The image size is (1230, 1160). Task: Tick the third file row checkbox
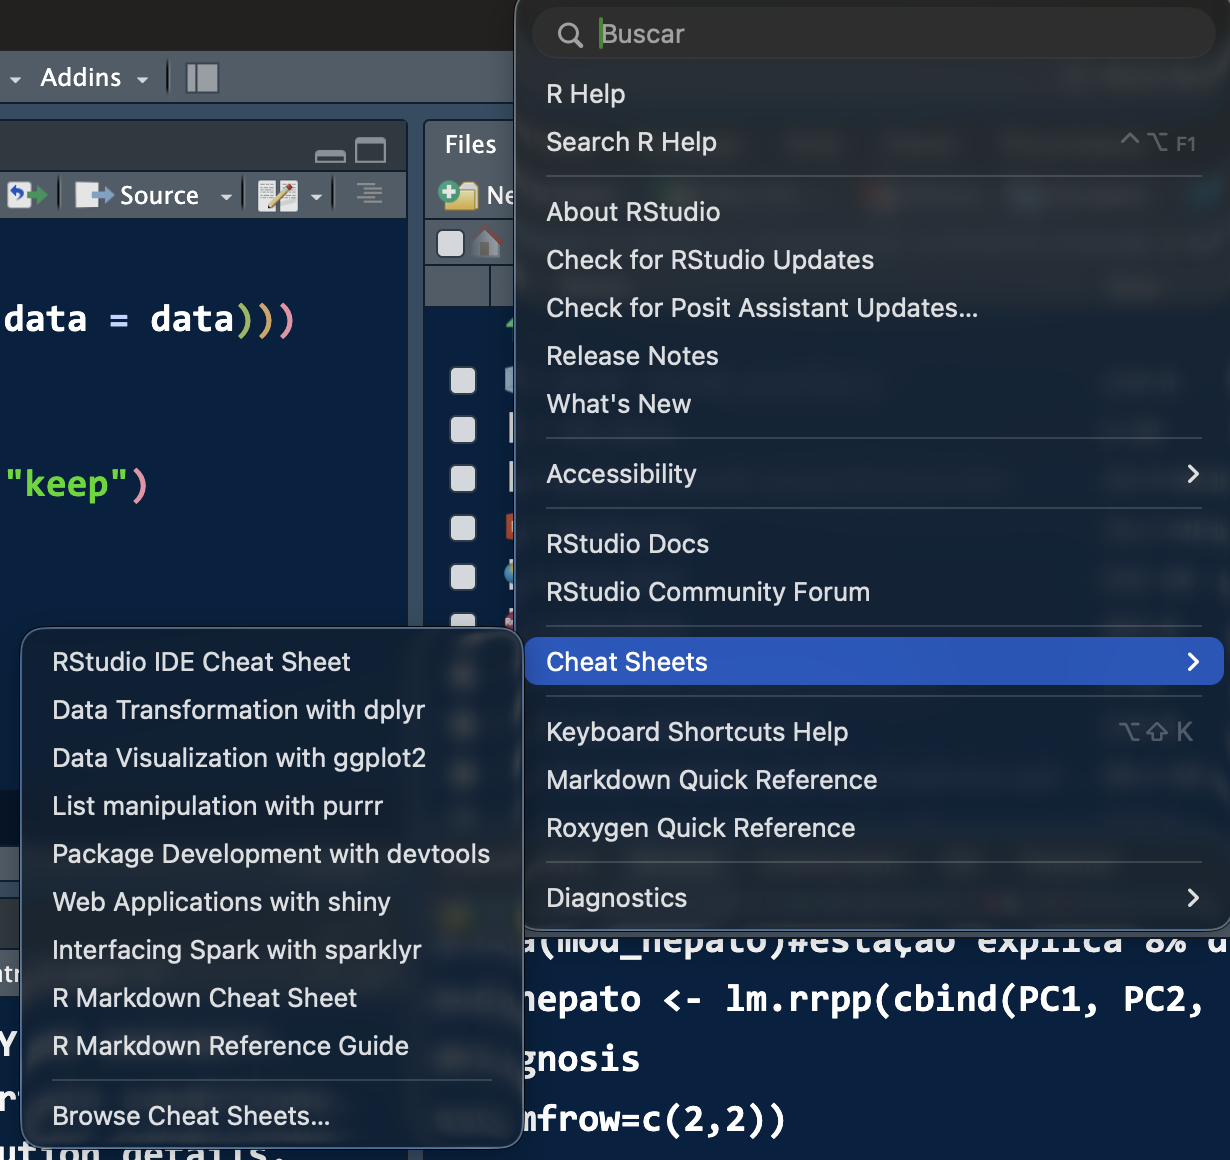463,478
